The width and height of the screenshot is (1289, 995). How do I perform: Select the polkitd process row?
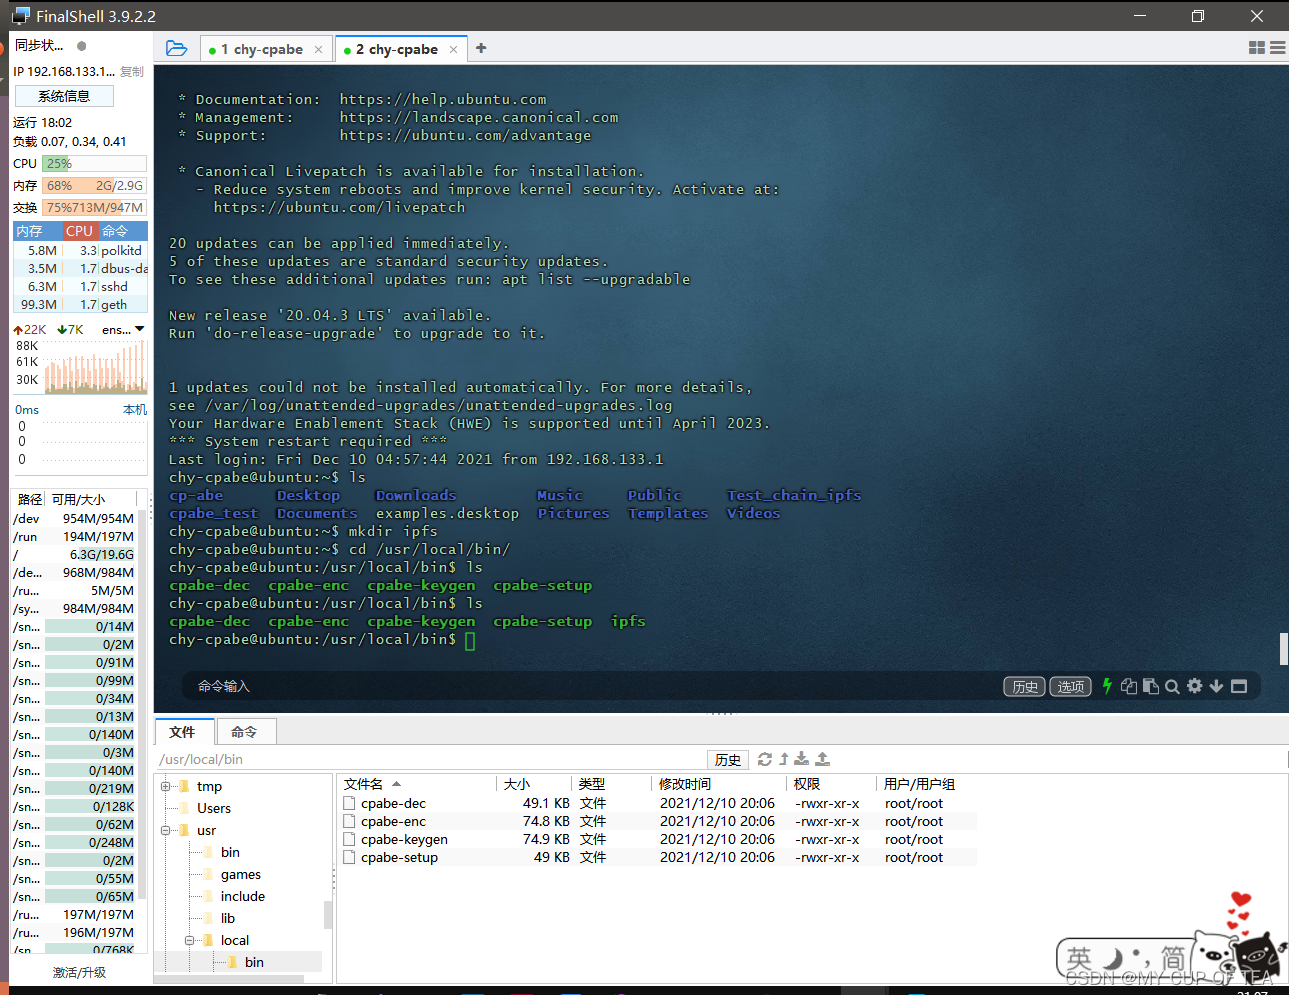(x=80, y=250)
